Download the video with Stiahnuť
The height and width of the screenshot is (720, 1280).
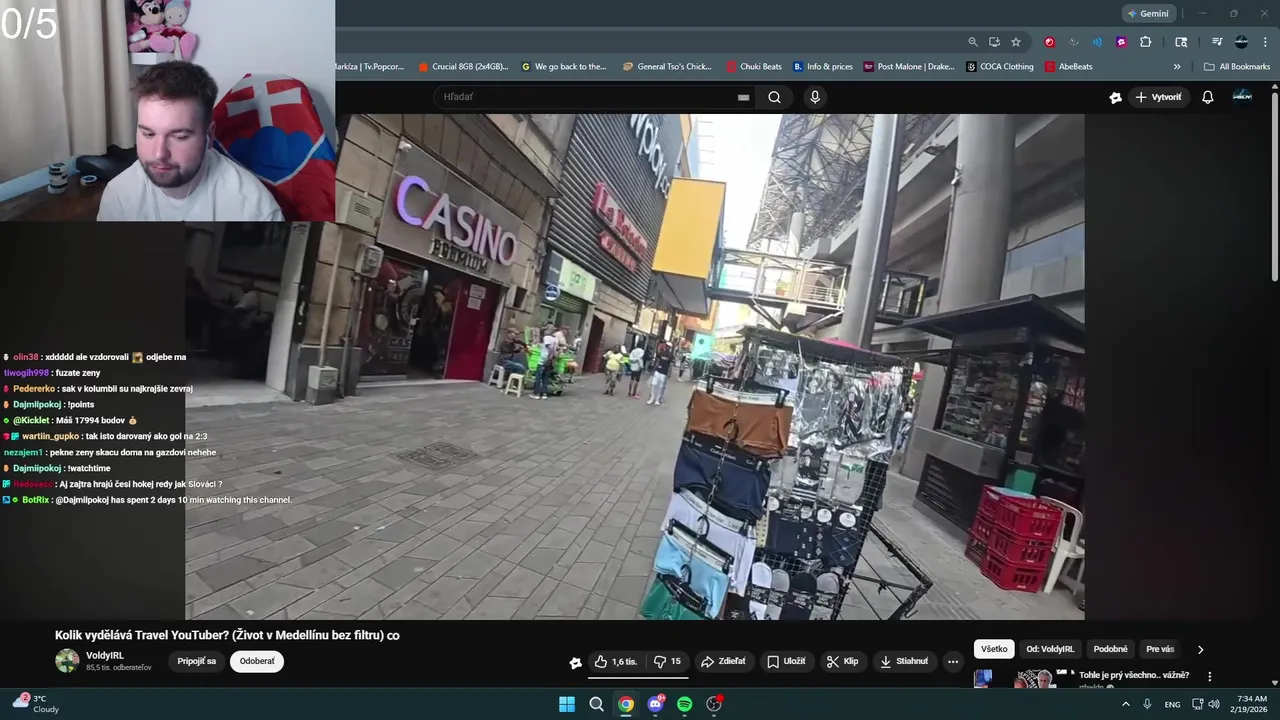[x=904, y=661]
